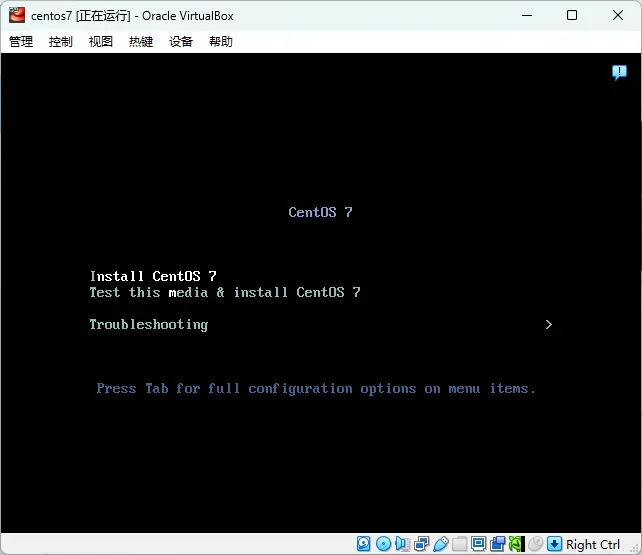Image resolution: width=642 pixels, height=555 pixels.
Task: Select Test this media & install CentOS 7
Action: click(x=225, y=292)
